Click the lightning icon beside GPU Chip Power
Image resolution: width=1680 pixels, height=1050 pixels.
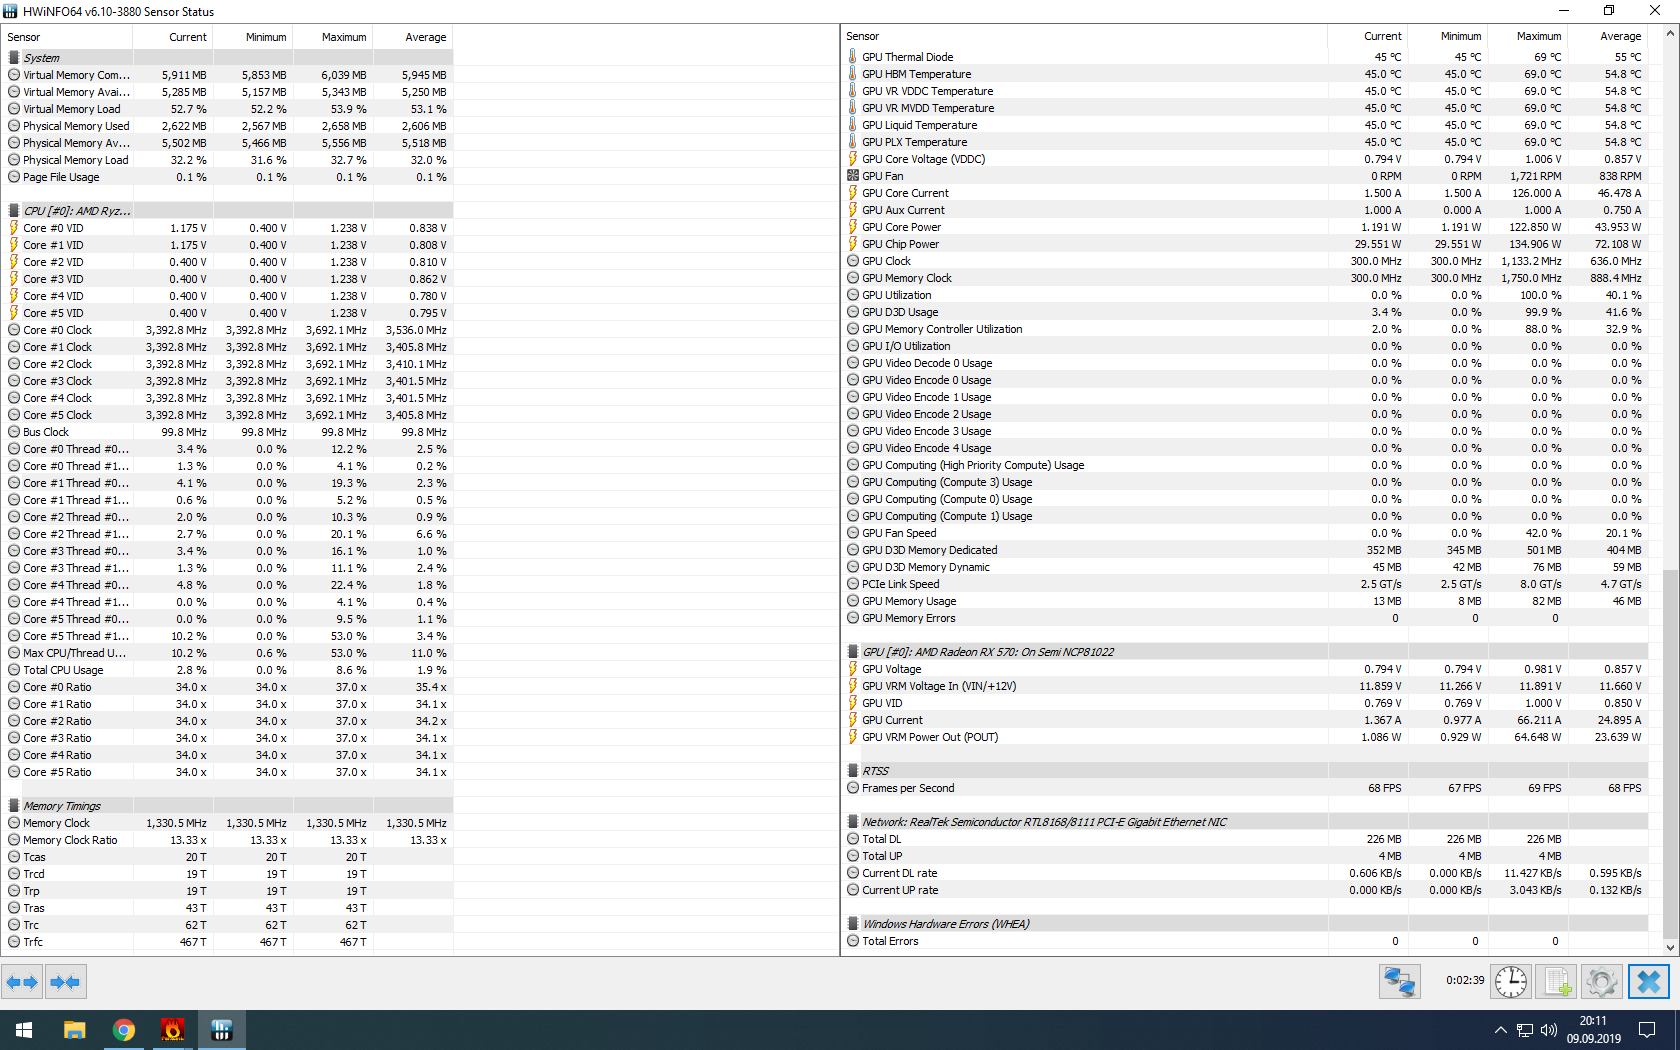pos(853,244)
